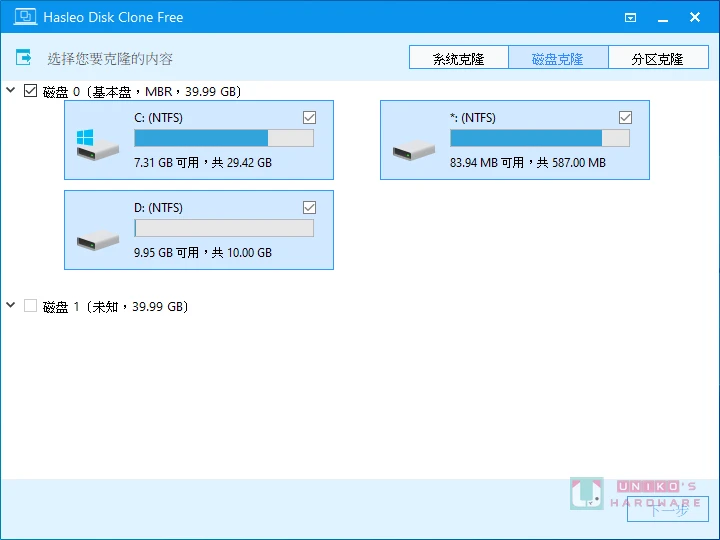This screenshot has width=720, height=540.
Task: Click the 下一步 next button
Action: point(668,509)
